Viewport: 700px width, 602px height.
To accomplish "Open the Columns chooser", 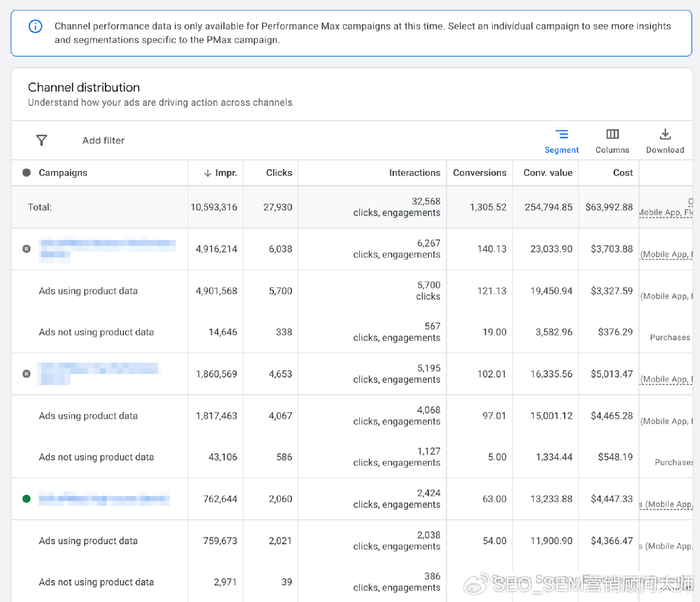I will pos(612,140).
